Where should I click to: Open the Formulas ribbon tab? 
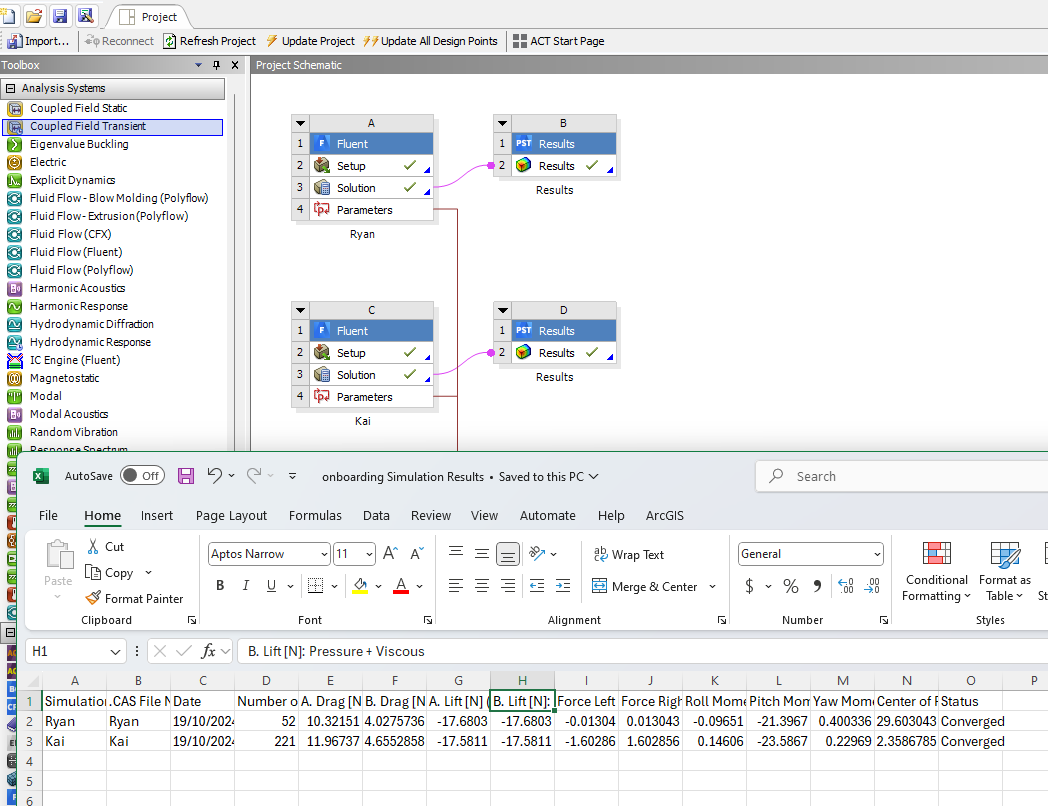pos(315,515)
